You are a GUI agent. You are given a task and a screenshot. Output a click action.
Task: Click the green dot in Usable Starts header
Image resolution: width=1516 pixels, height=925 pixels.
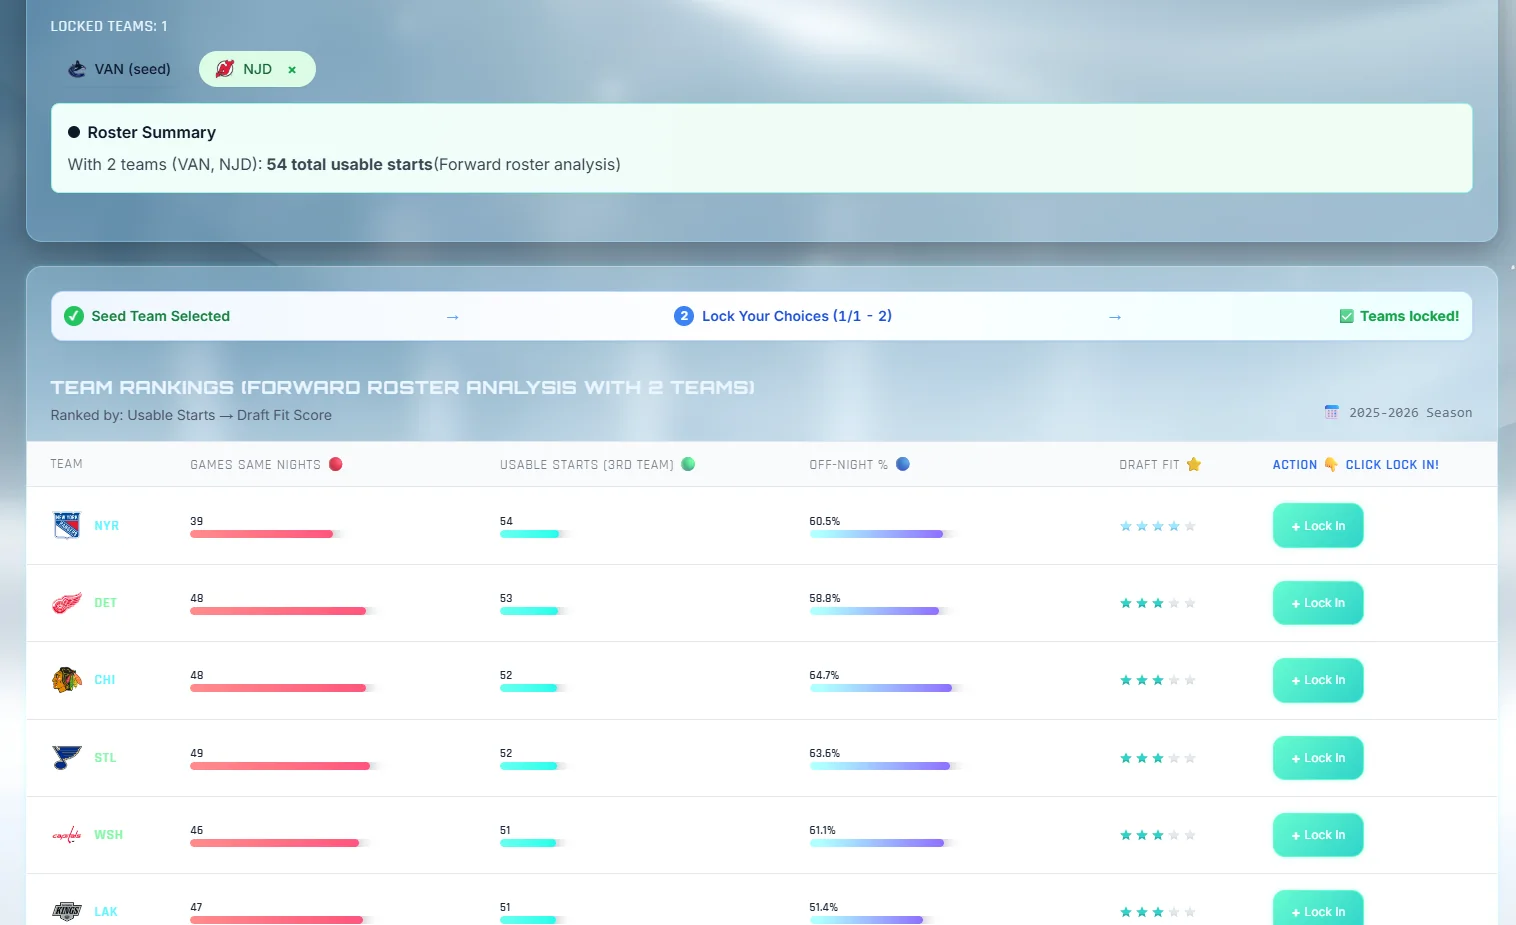[x=688, y=464]
